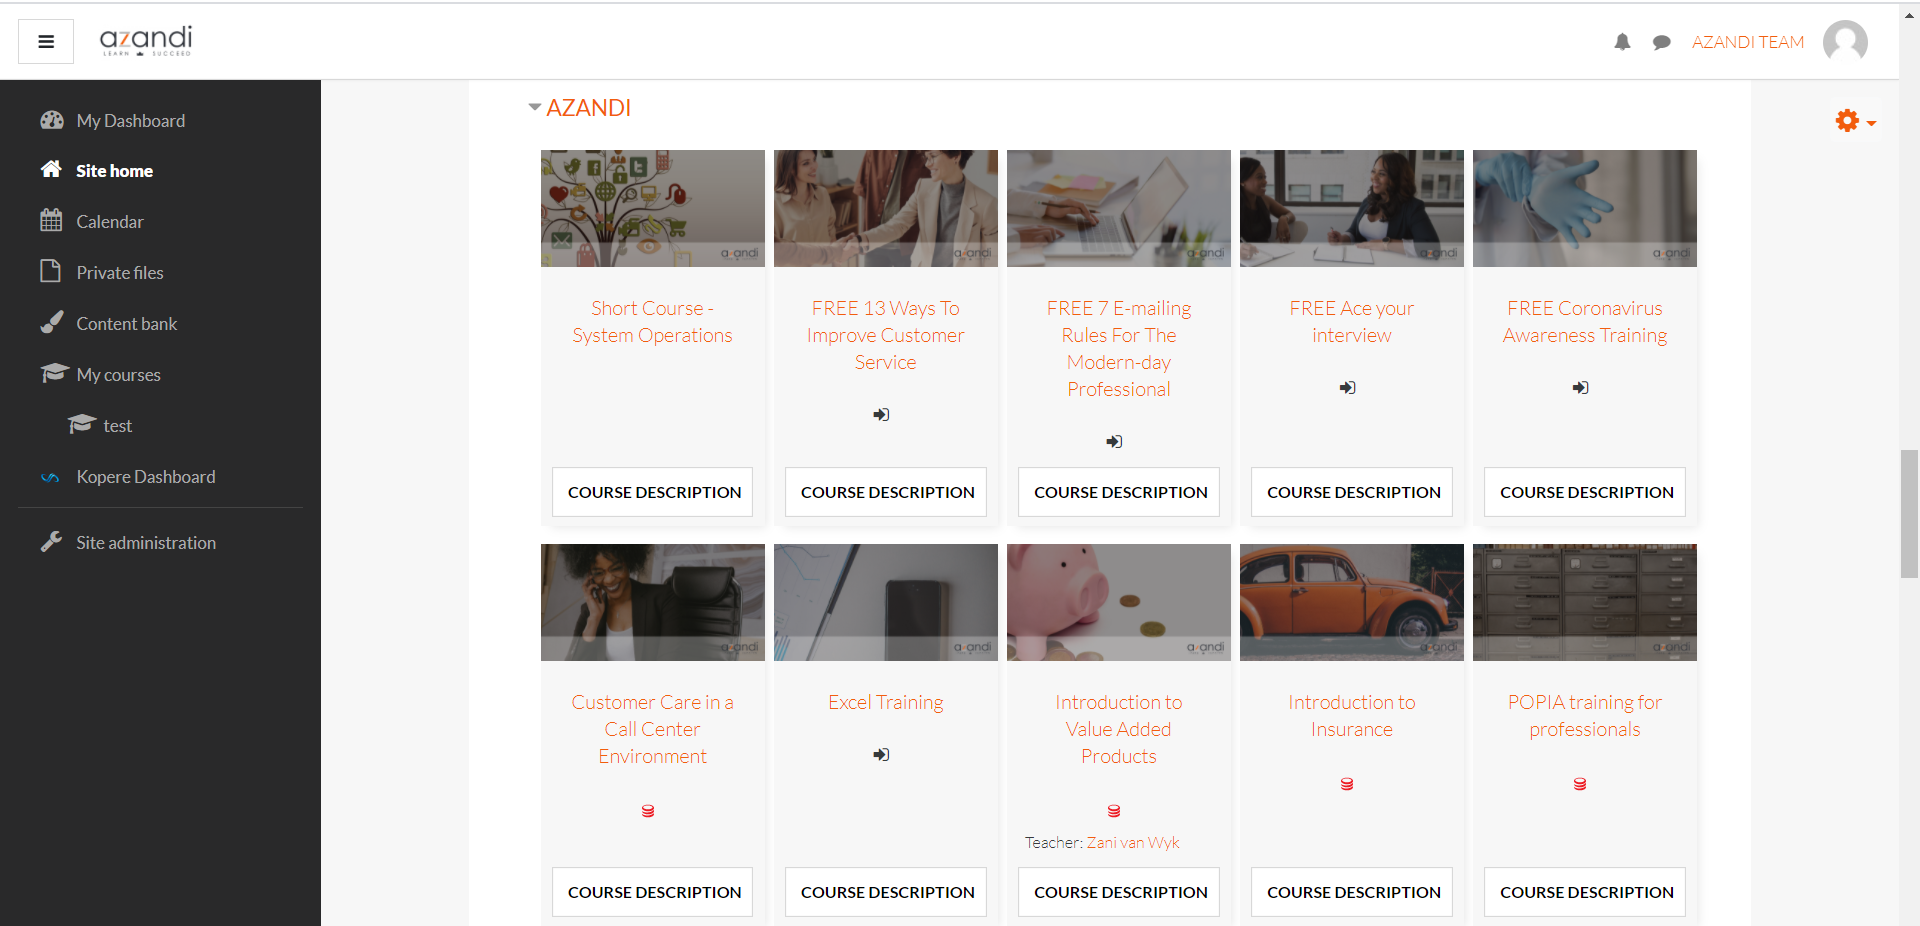Viewport: 1920px width, 926px height.
Task: Open POPIA training for professionals
Action: 1585,716
